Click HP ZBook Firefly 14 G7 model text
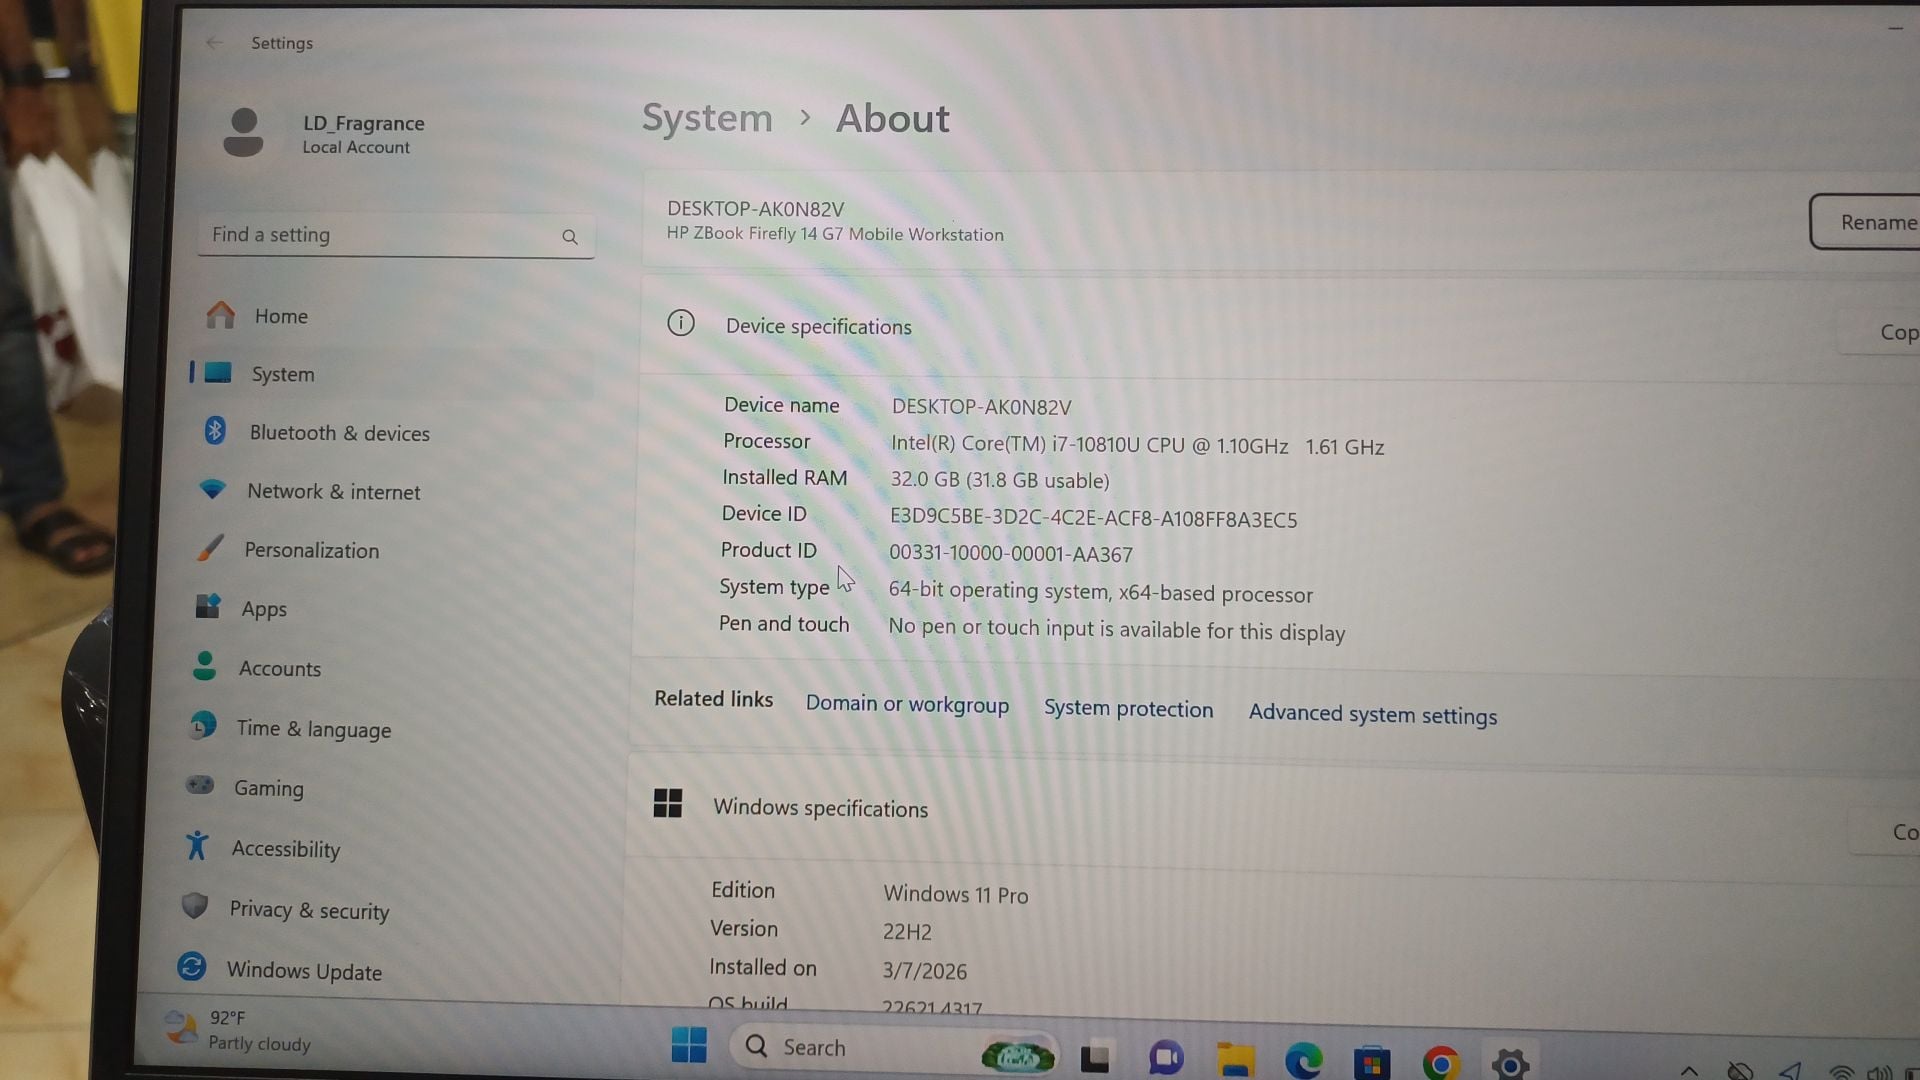 click(x=835, y=234)
